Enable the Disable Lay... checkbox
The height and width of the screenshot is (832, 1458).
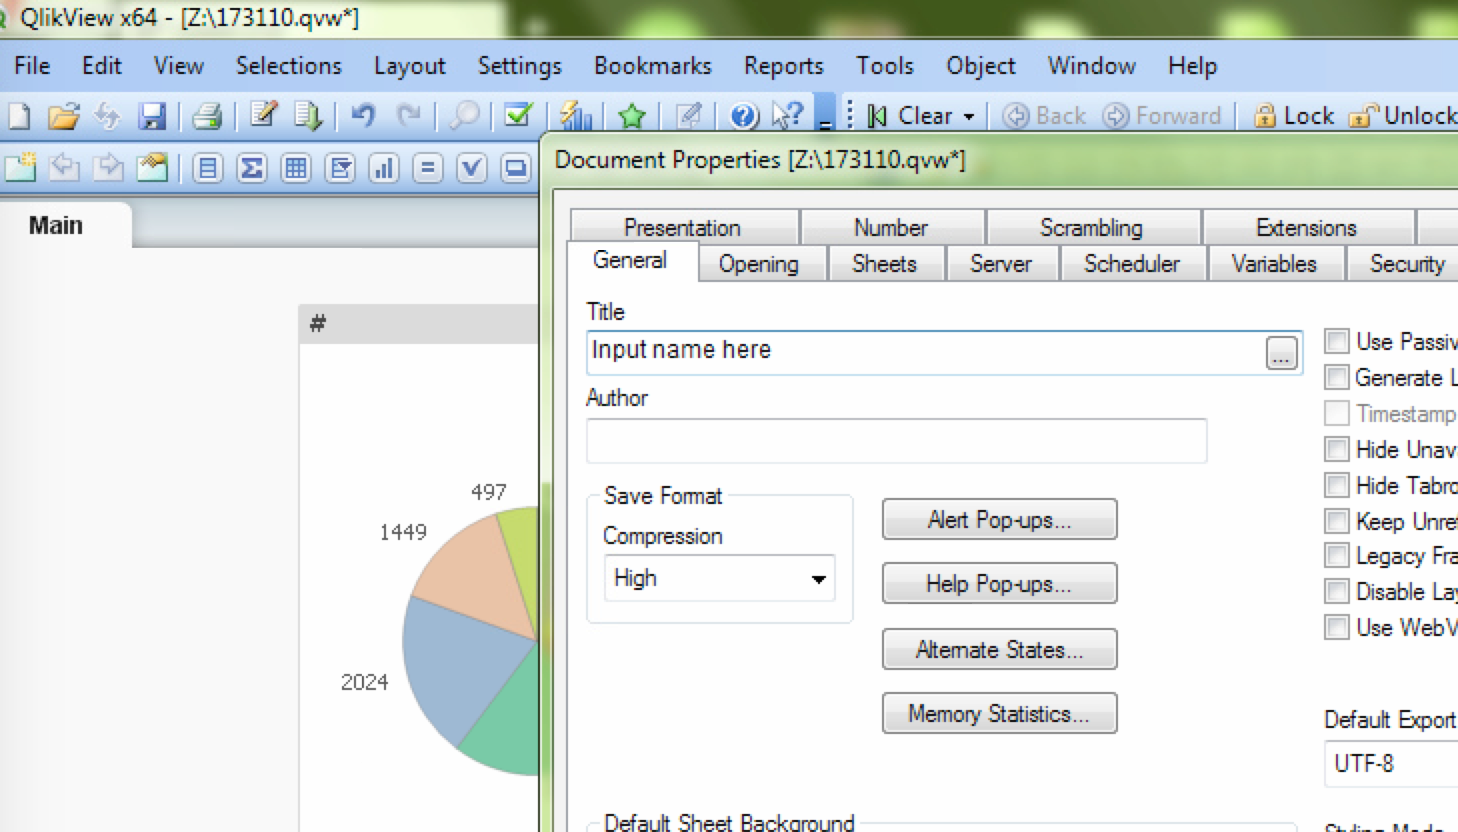1337,591
